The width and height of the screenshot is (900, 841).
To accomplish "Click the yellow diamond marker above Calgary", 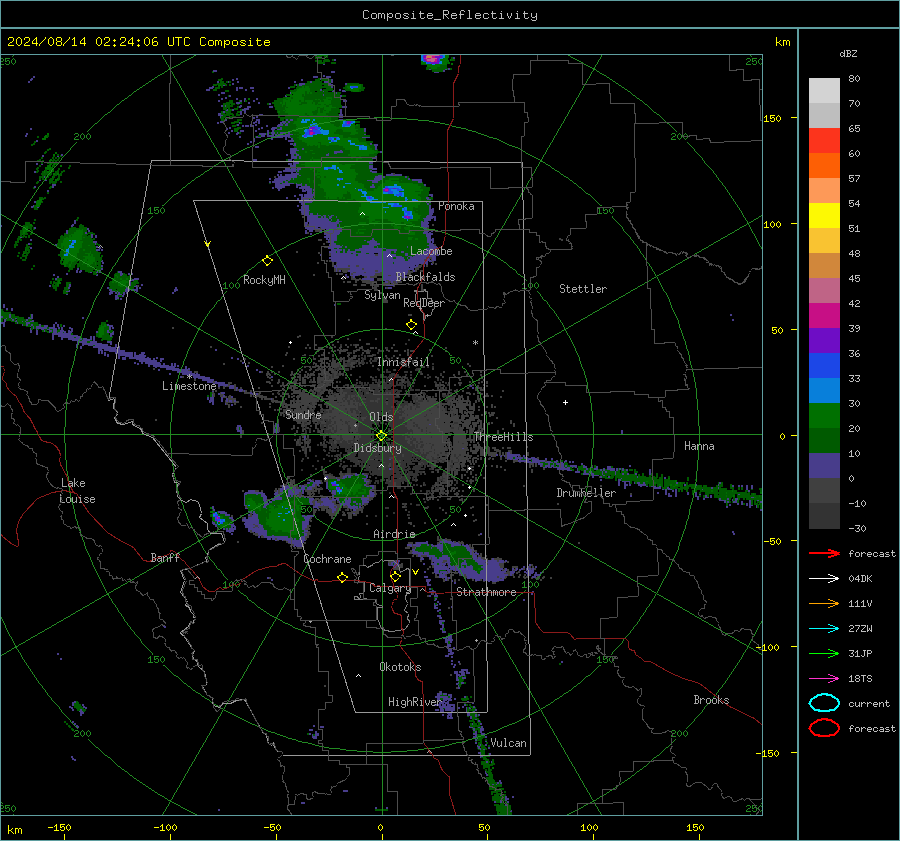I will tap(395, 576).
